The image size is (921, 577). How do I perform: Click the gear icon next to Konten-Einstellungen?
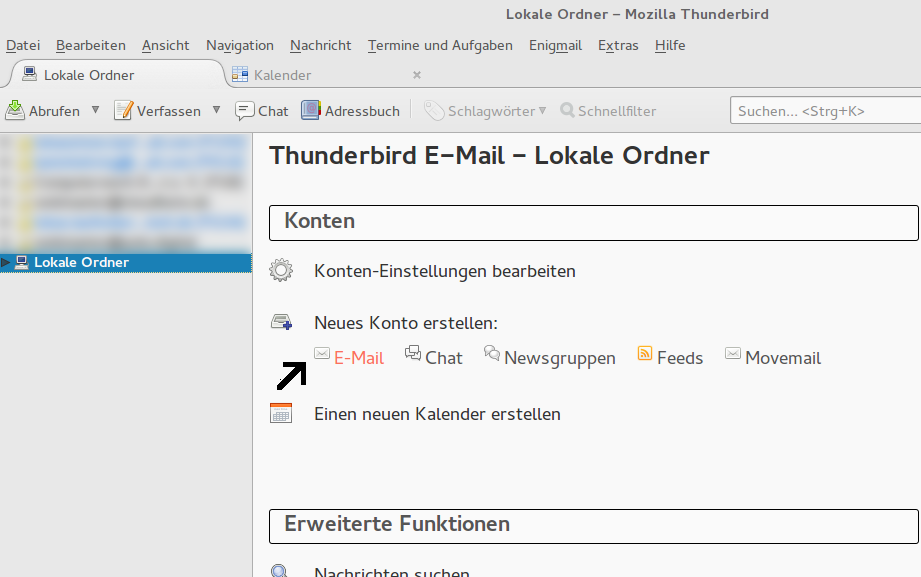tap(280, 270)
